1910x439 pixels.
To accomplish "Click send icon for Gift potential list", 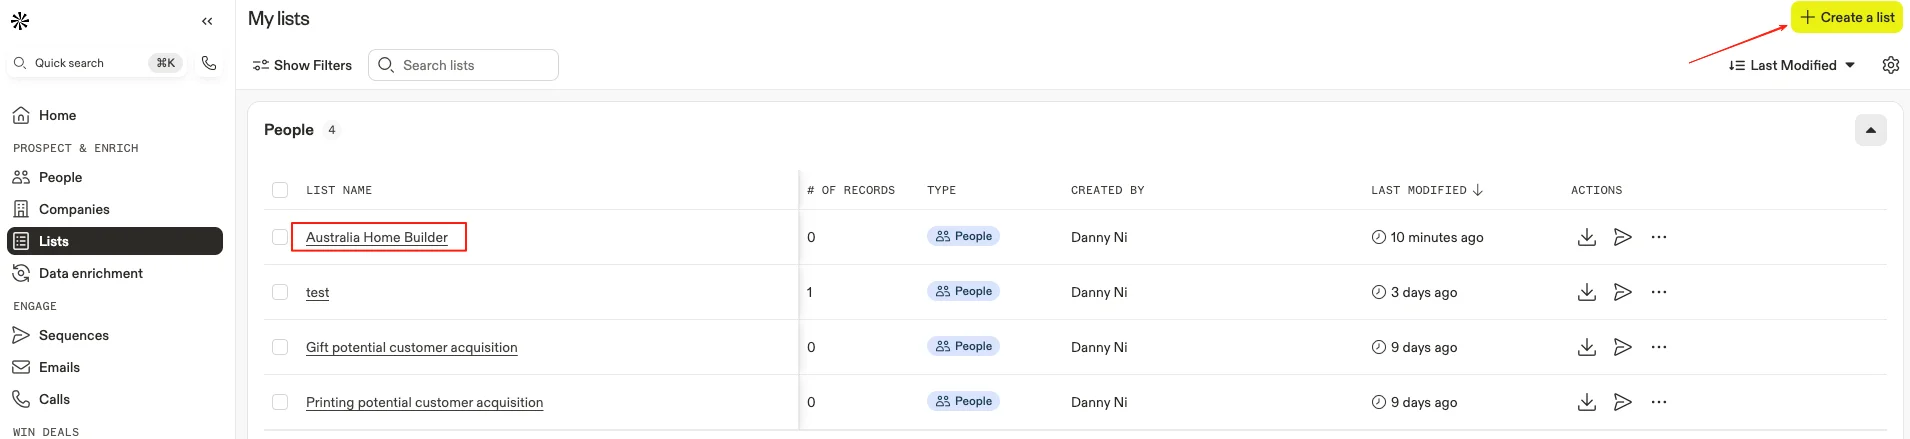I will coord(1622,347).
